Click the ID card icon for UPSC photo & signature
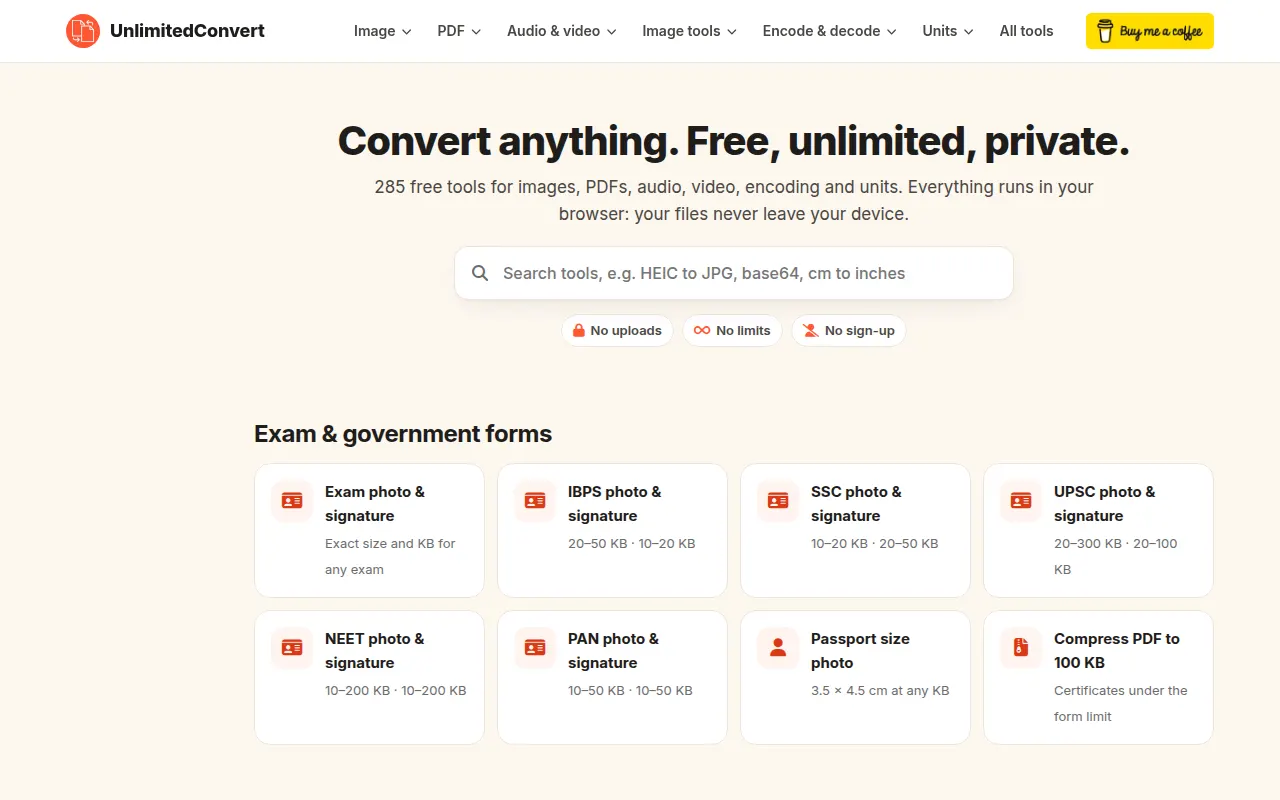The height and width of the screenshot is (800, 1280). click(1021, 500)
